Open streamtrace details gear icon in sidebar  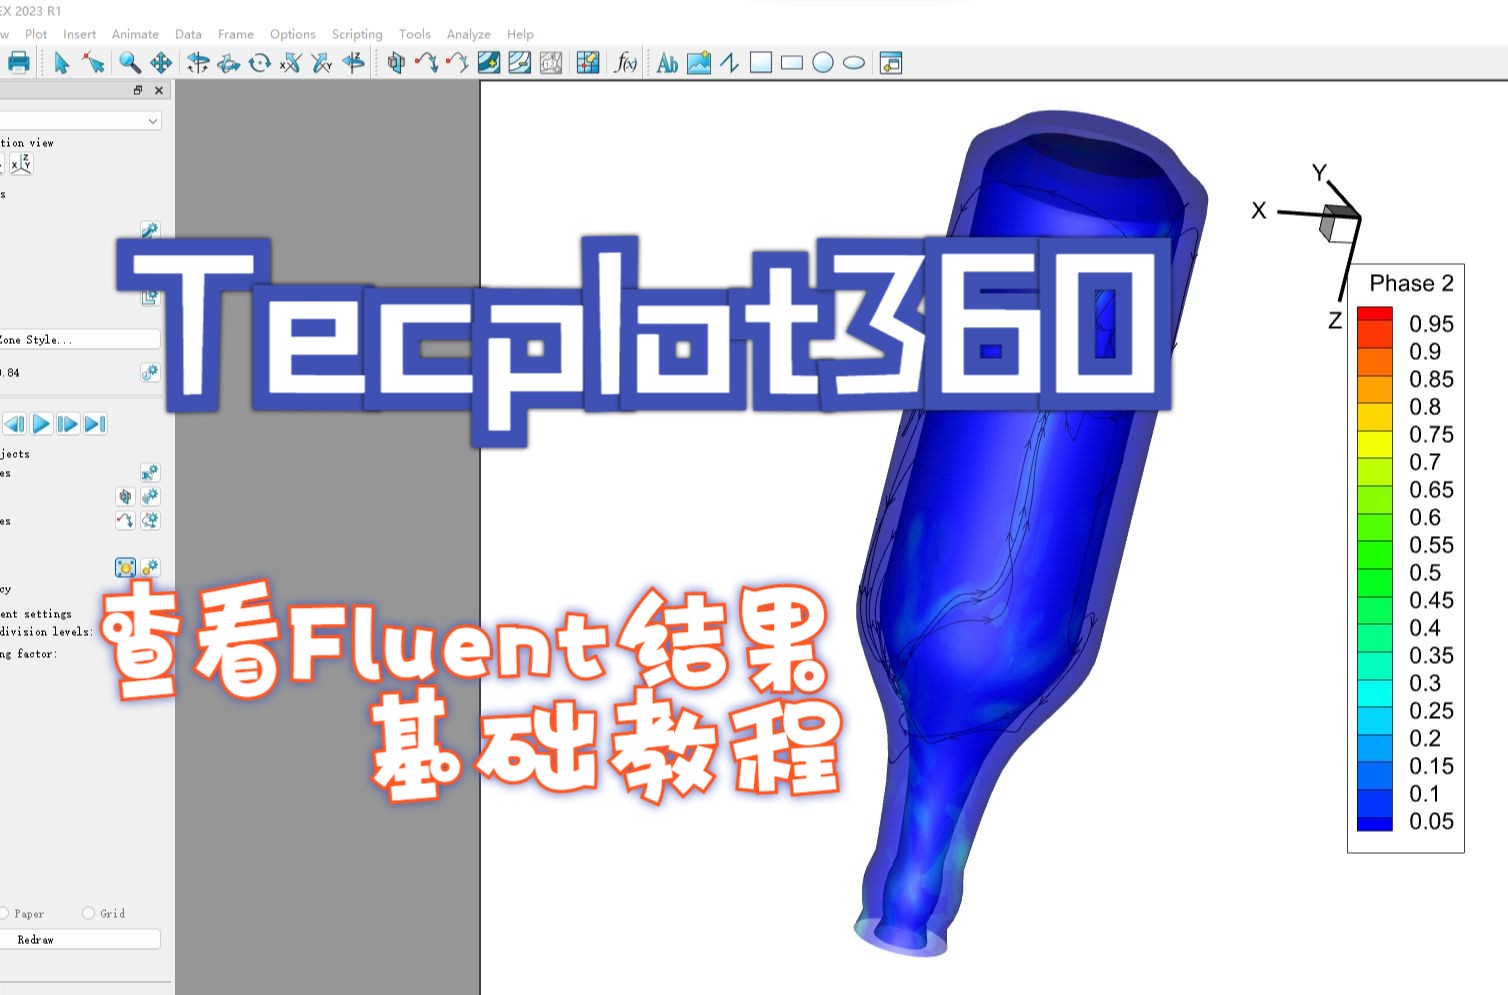(150, 520)
